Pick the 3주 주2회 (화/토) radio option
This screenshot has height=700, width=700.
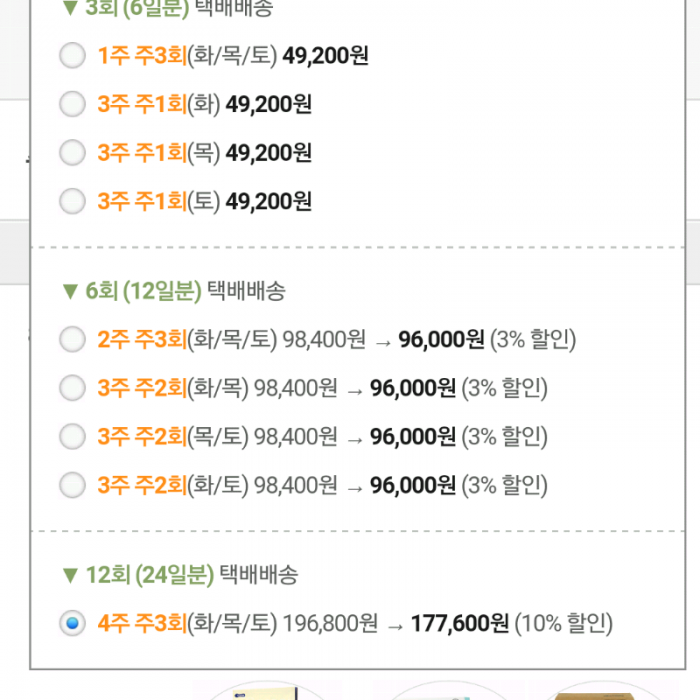point(73,486)
